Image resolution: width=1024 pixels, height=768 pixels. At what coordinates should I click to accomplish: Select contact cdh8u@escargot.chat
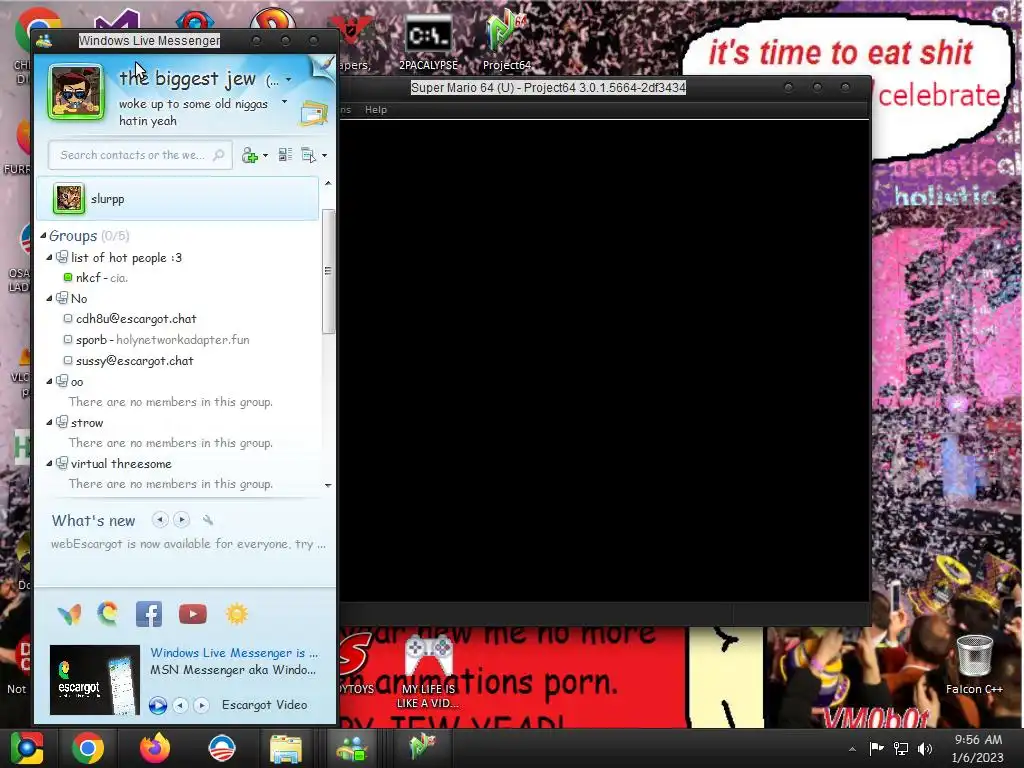pos(136,319)
